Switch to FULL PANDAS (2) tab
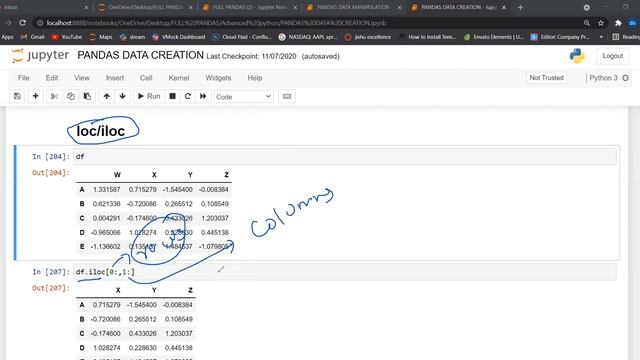 pyautogui.click(x=249, y=7)
